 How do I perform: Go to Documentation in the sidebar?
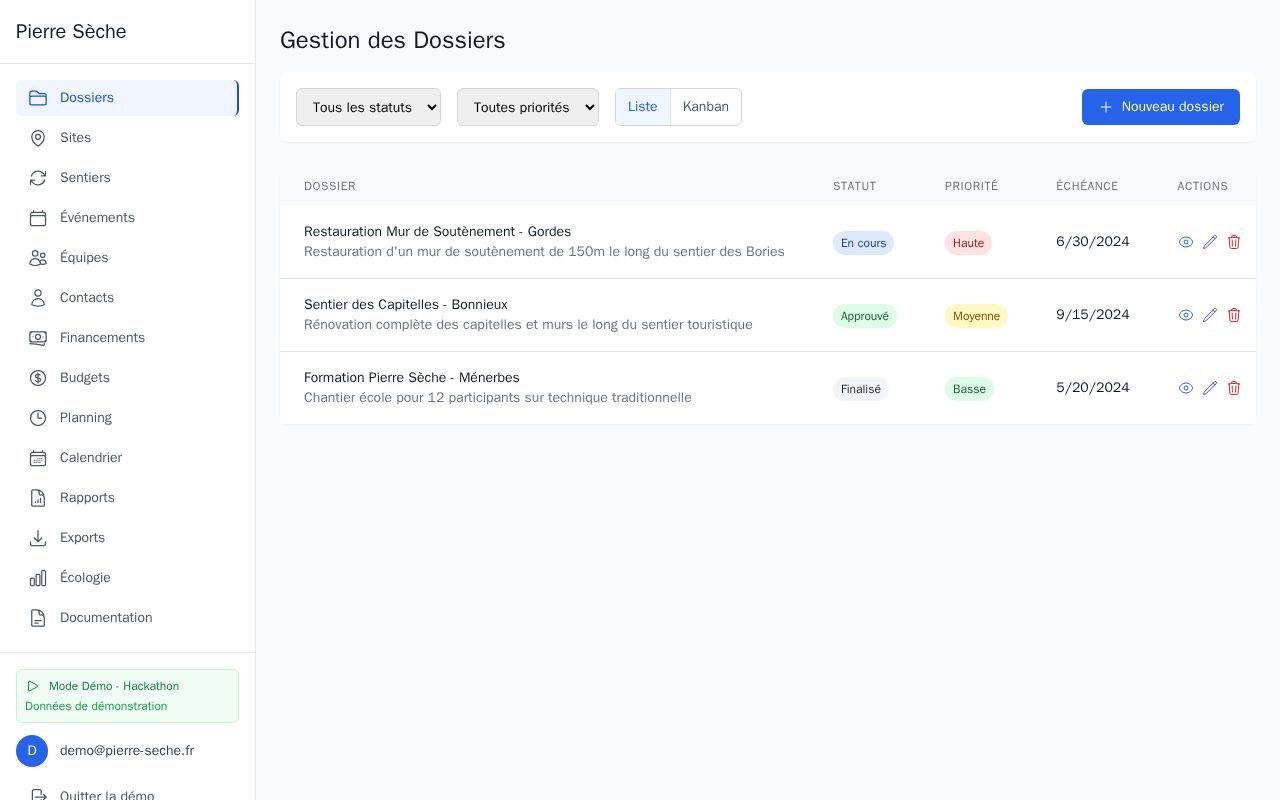[127, 618]
